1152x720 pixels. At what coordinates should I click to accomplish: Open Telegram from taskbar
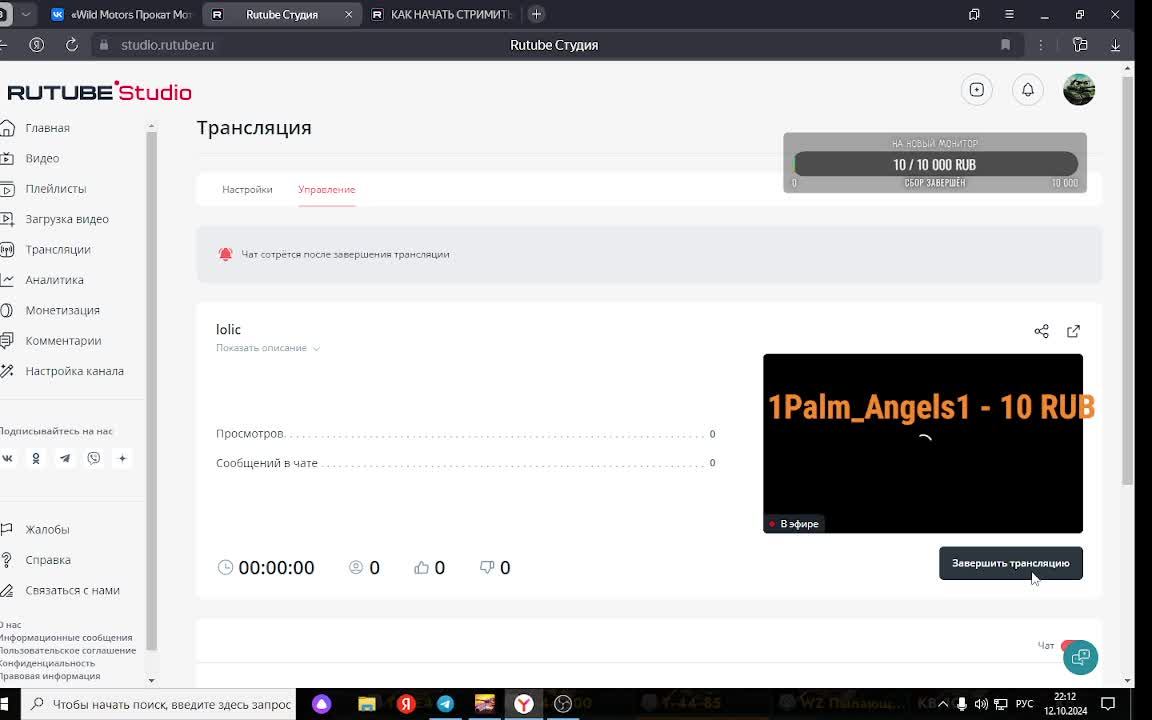pos(445,704)
